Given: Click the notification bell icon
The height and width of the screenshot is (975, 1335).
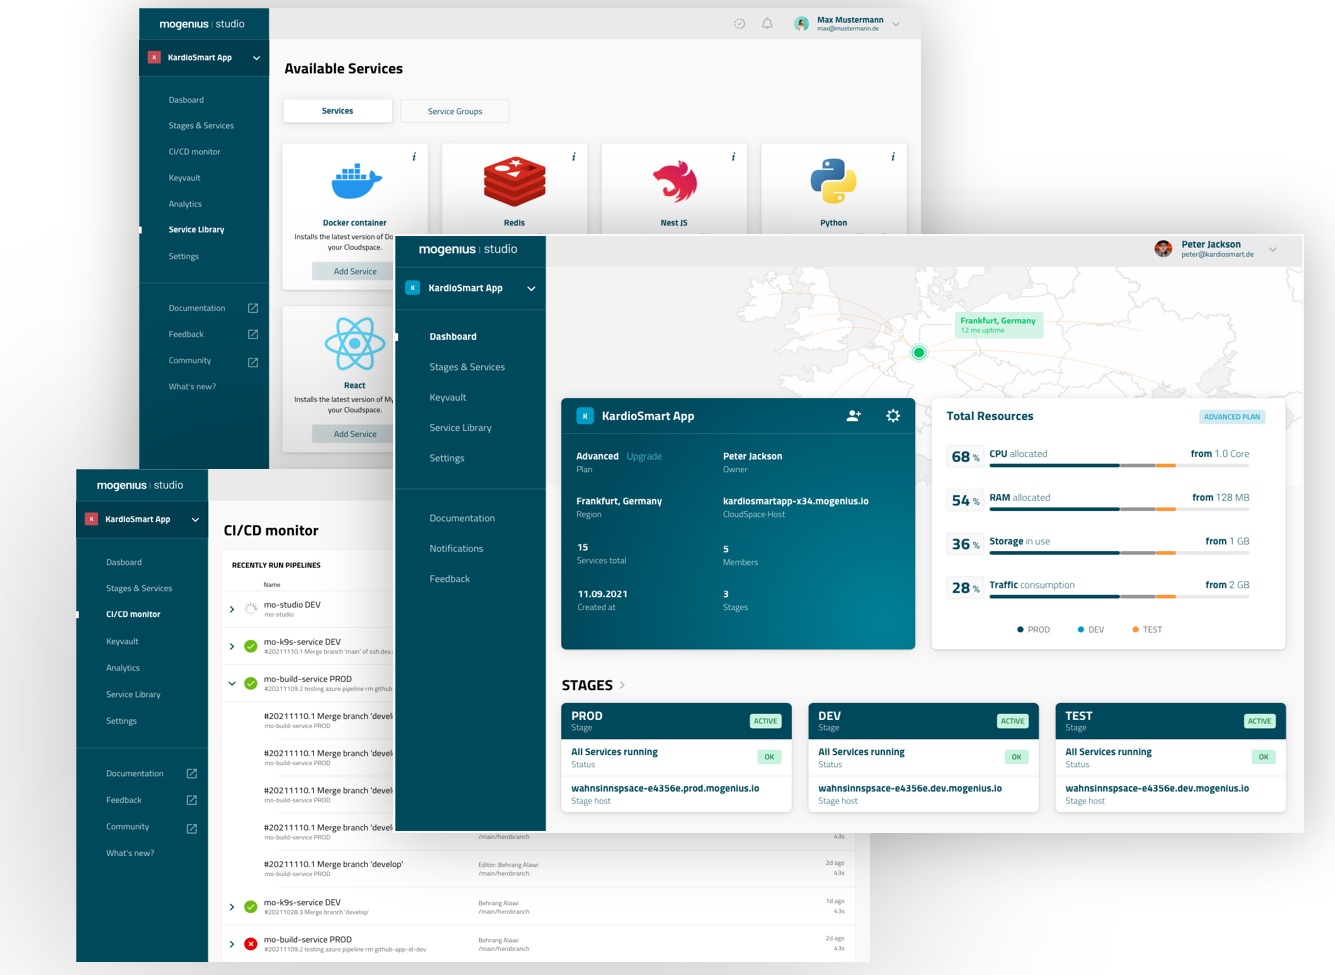Looking at the screenshot, I should pos(767,24).
